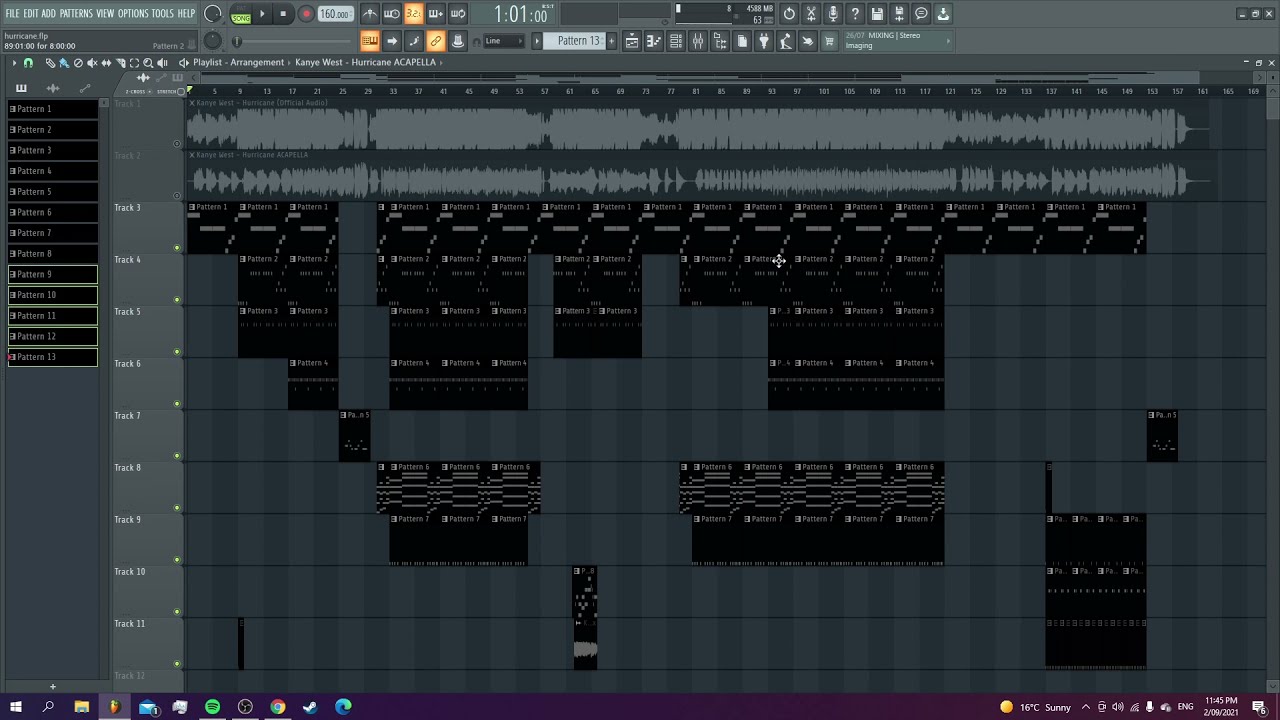The image size is (1280, 720).
Task: Open the project picker pages icon
Action: pos(742,41)
